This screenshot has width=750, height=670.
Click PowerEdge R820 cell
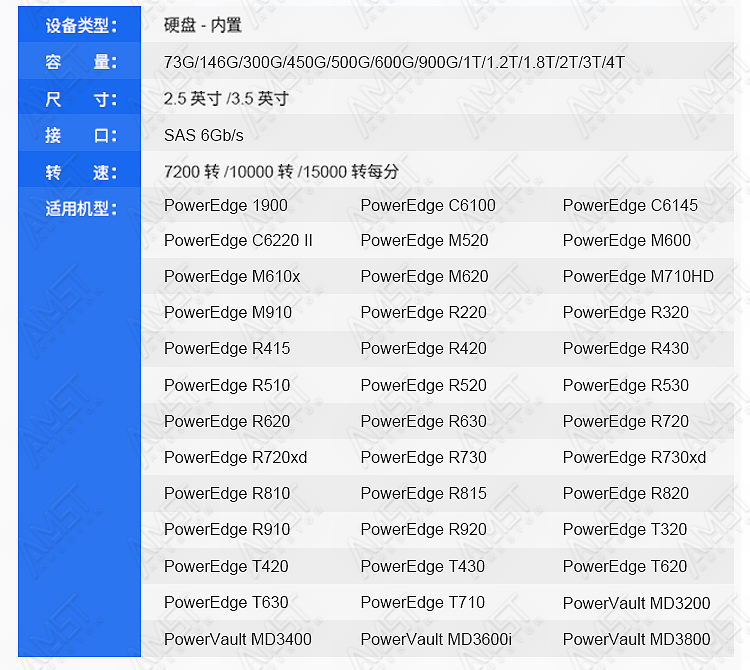(x=626, y=494)
